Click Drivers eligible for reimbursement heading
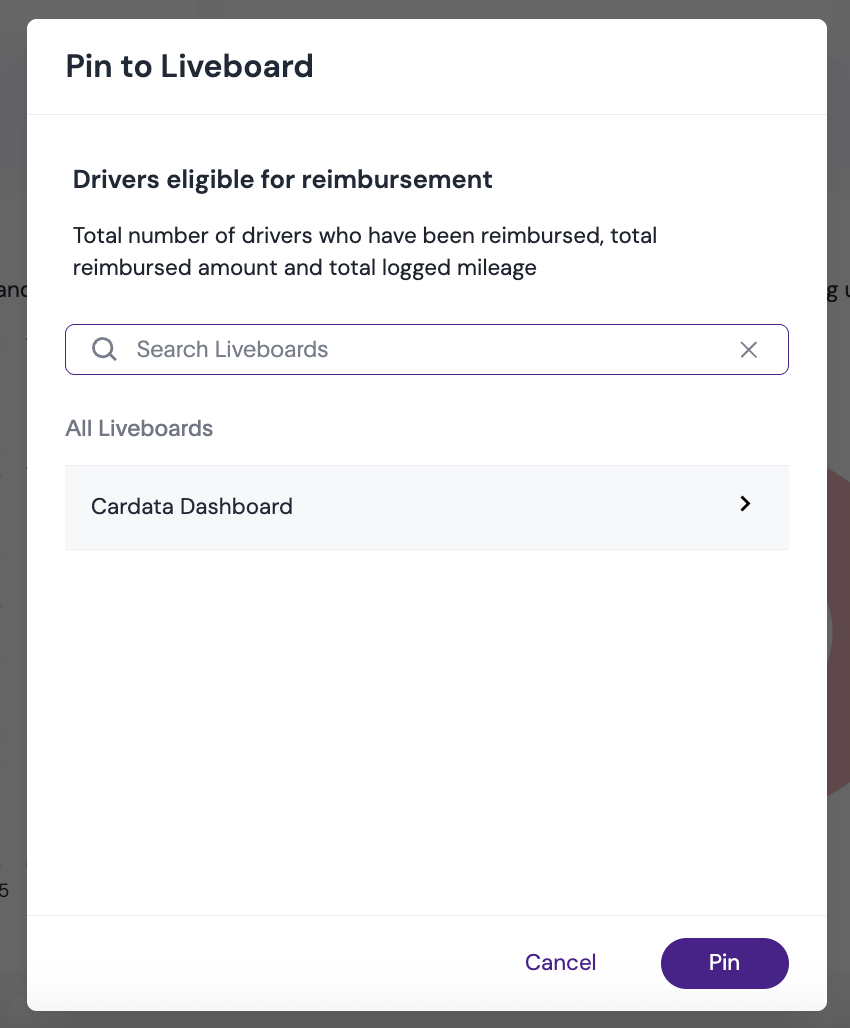 click(x=282, y=180)
